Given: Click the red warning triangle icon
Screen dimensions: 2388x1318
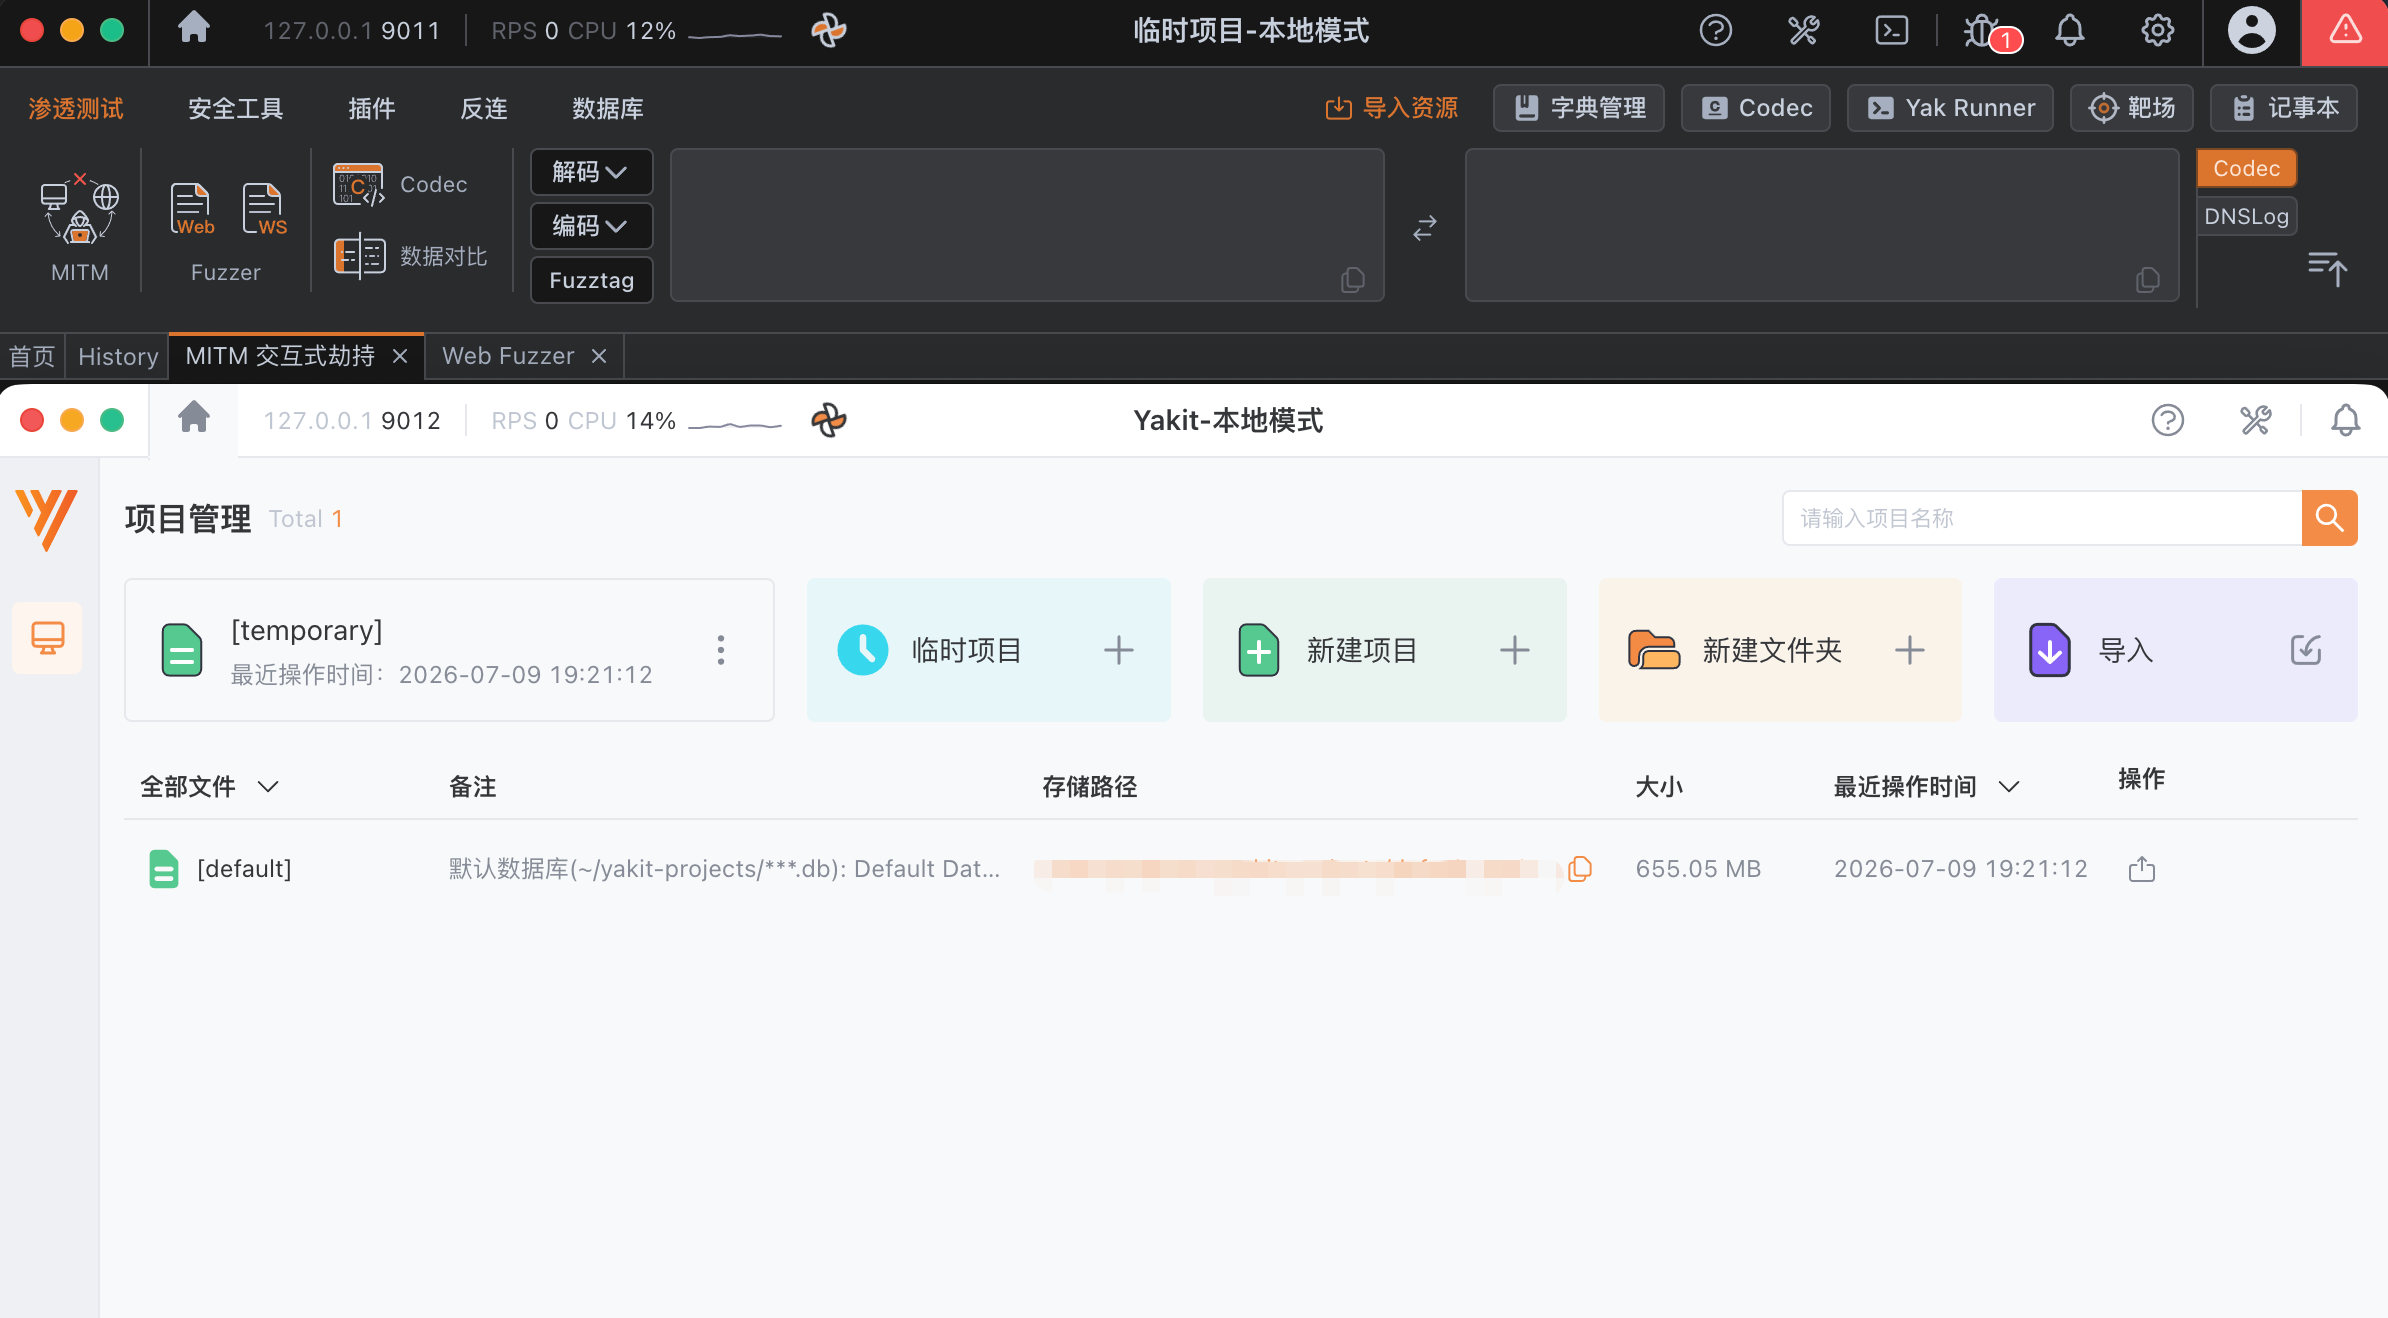Looking at the screenshot, I should coord(2345,30).
